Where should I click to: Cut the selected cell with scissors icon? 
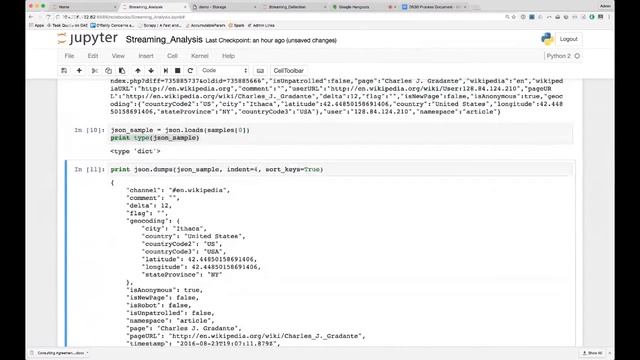point(95,71)
